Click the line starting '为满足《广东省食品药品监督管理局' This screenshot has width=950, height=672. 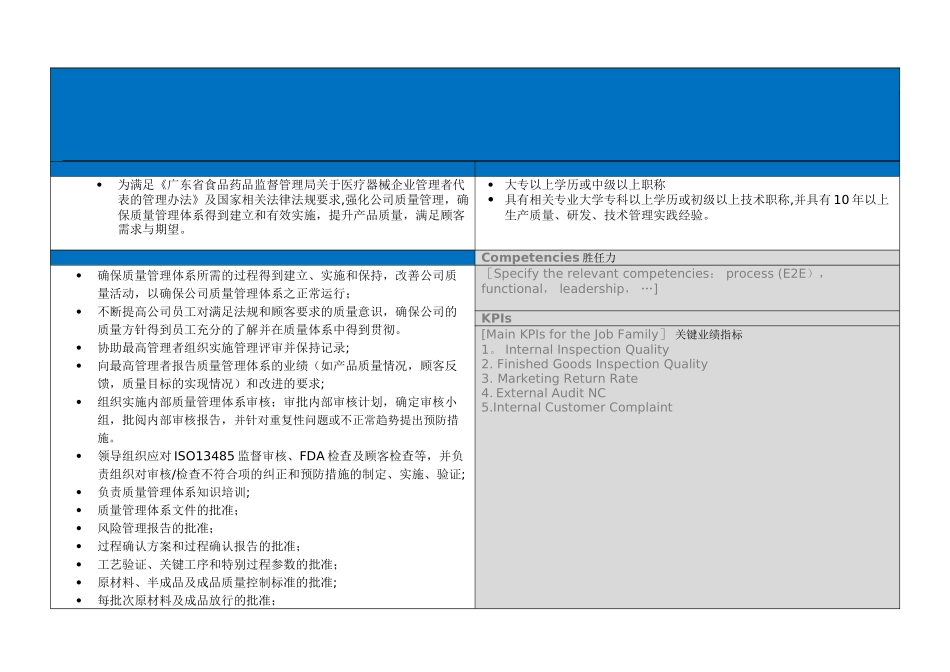(x=291, y=185)
